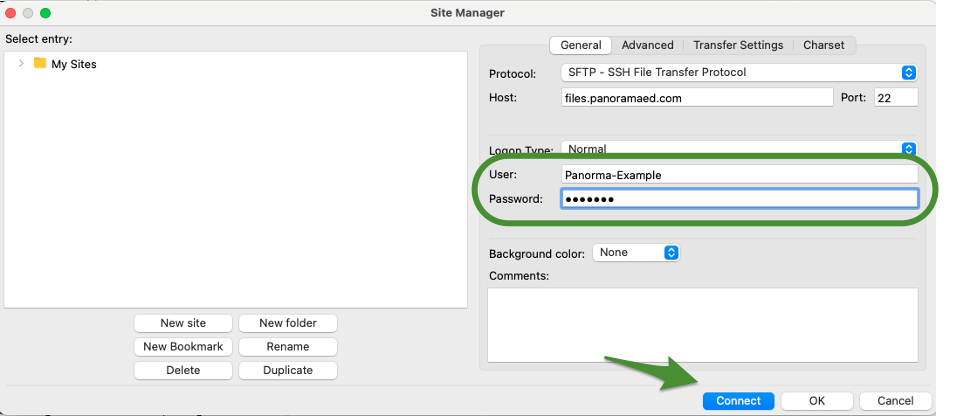Open the Background color dropdown
The image size is (980, 416).
point(636,253)
